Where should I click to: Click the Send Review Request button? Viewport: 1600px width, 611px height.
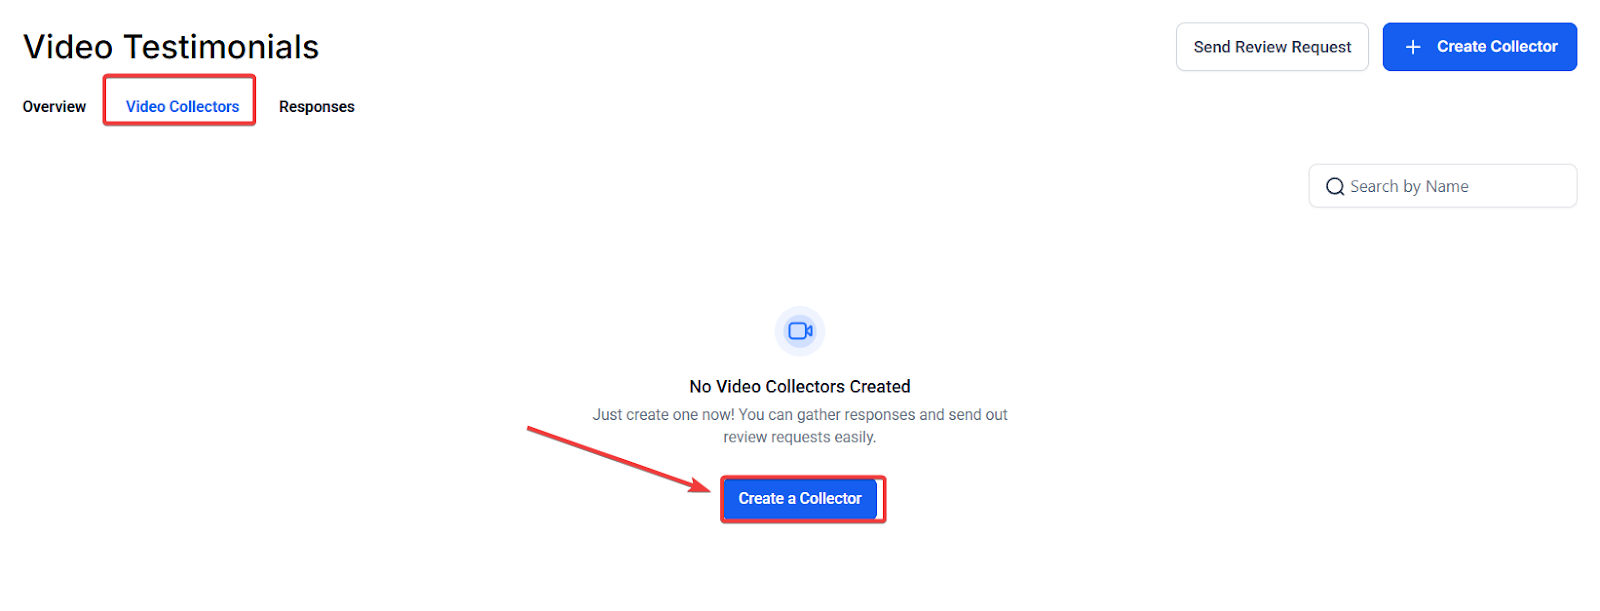pos(1272,47)
